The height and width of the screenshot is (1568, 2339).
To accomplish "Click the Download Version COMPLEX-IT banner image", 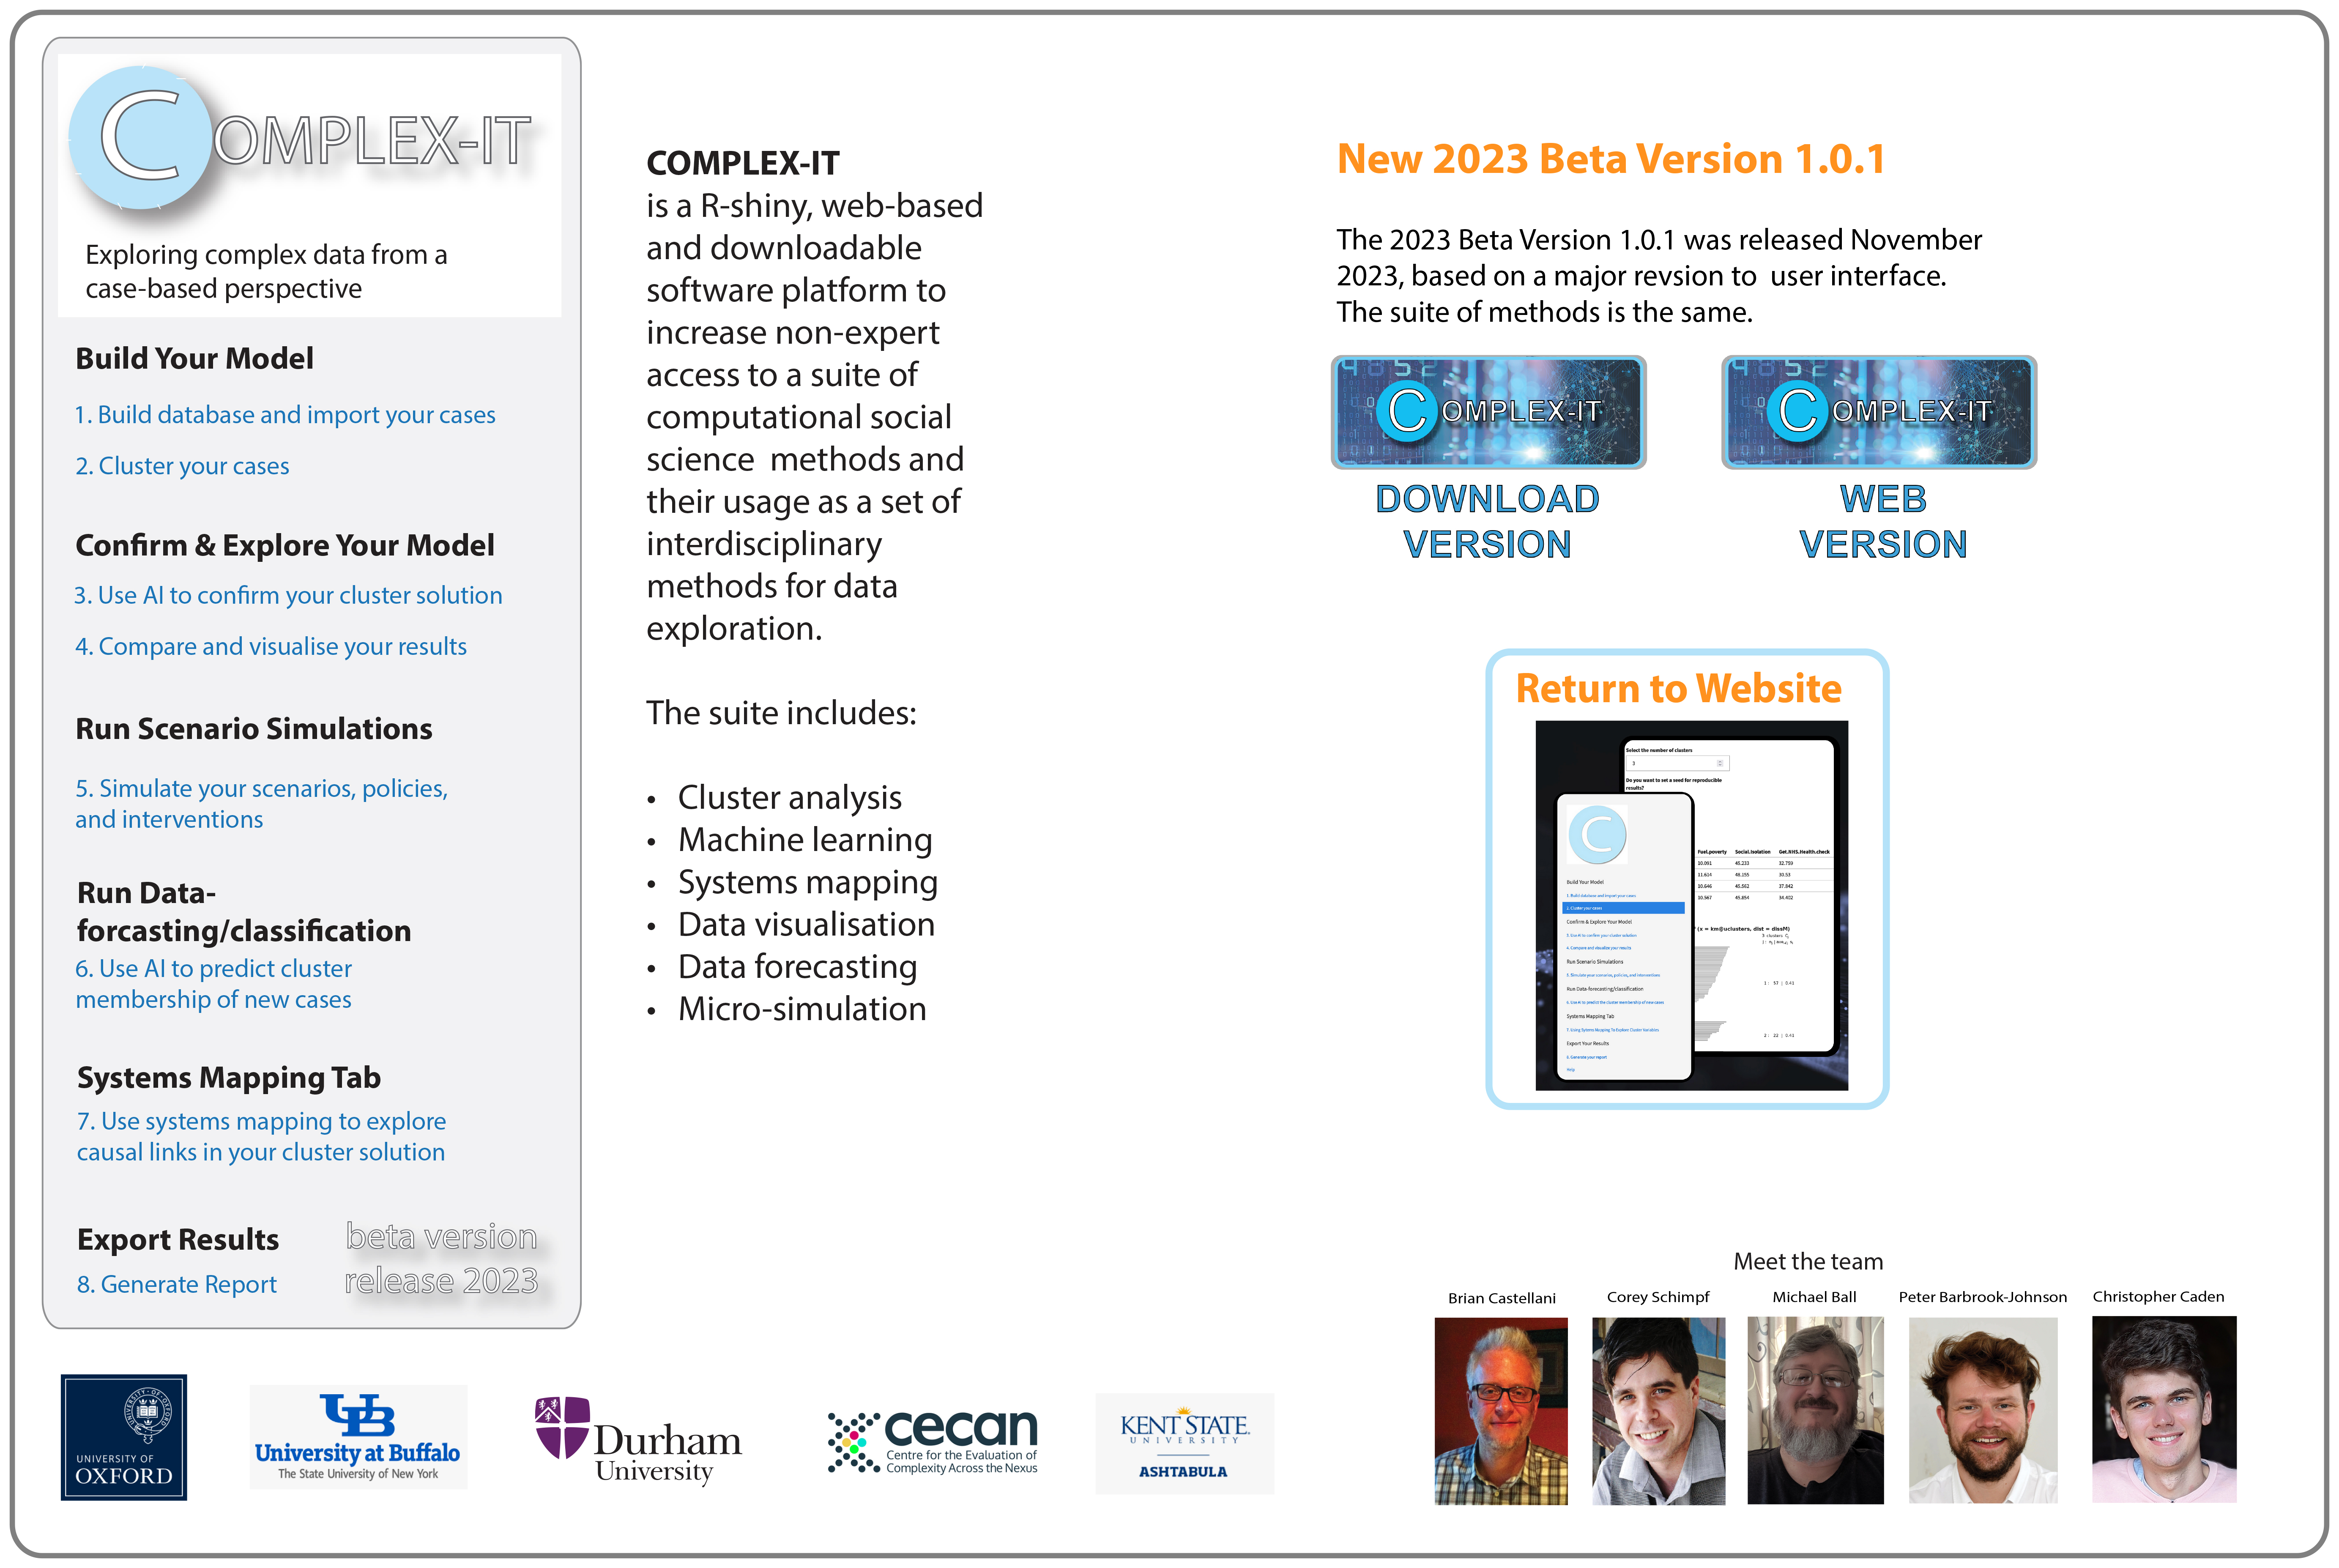I will pyautogui.click(x=1488, y=412).
